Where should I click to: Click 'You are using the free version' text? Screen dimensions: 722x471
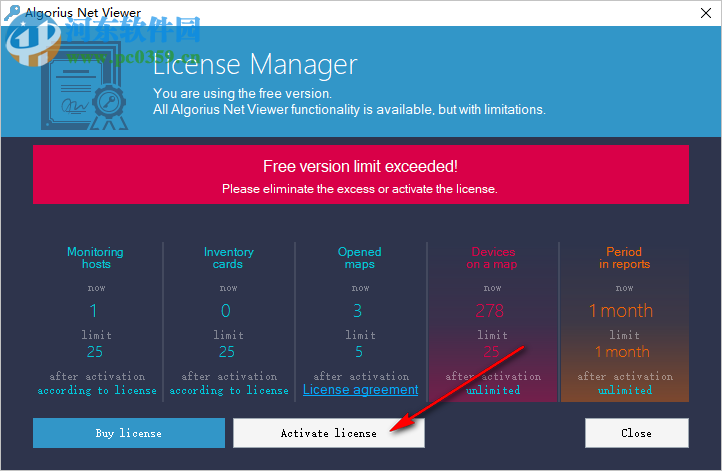click(242, 93)
